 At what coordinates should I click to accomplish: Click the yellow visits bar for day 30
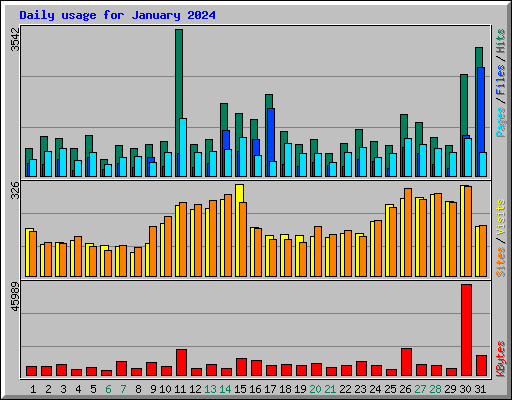pyautogui.click(x=463, y=231)
